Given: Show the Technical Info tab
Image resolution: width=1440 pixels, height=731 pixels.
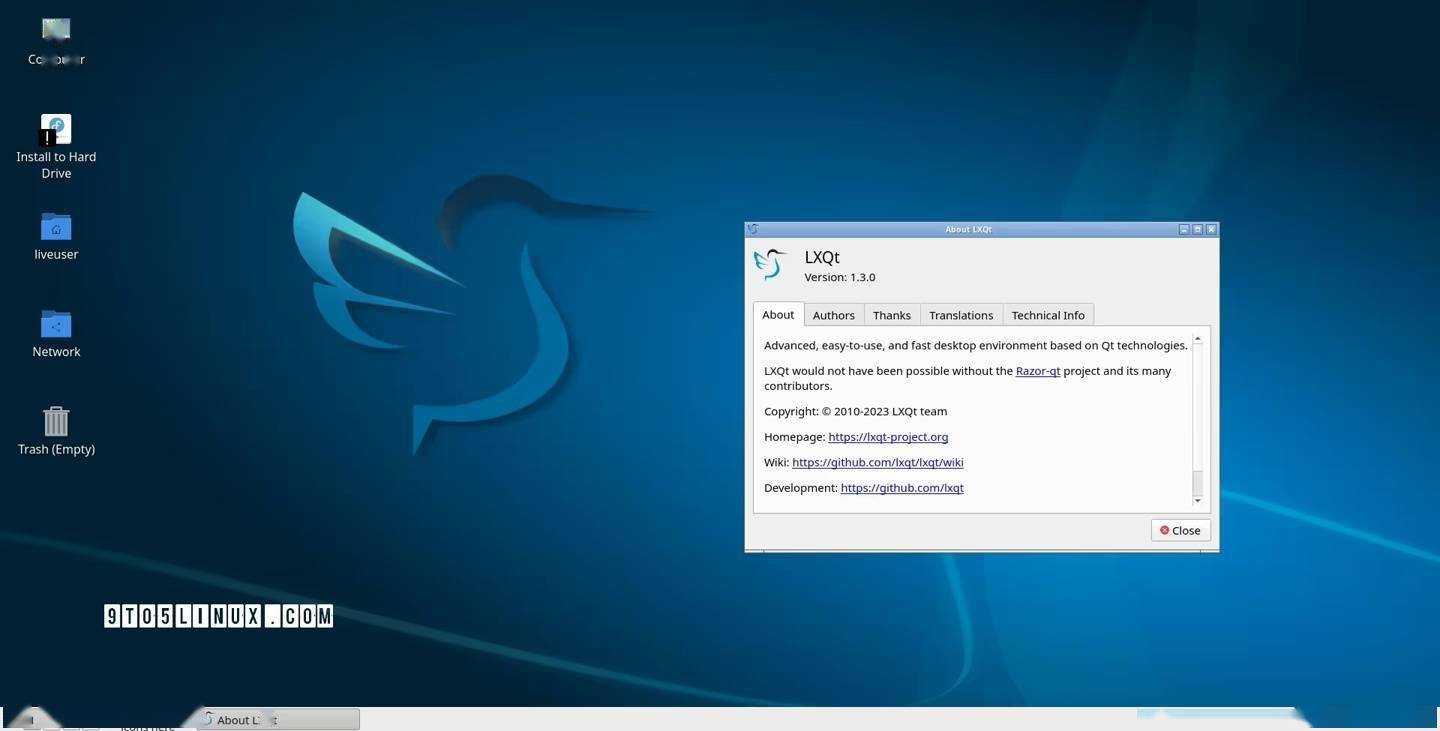Looking at the screenshot, I should pos(1048,315).
